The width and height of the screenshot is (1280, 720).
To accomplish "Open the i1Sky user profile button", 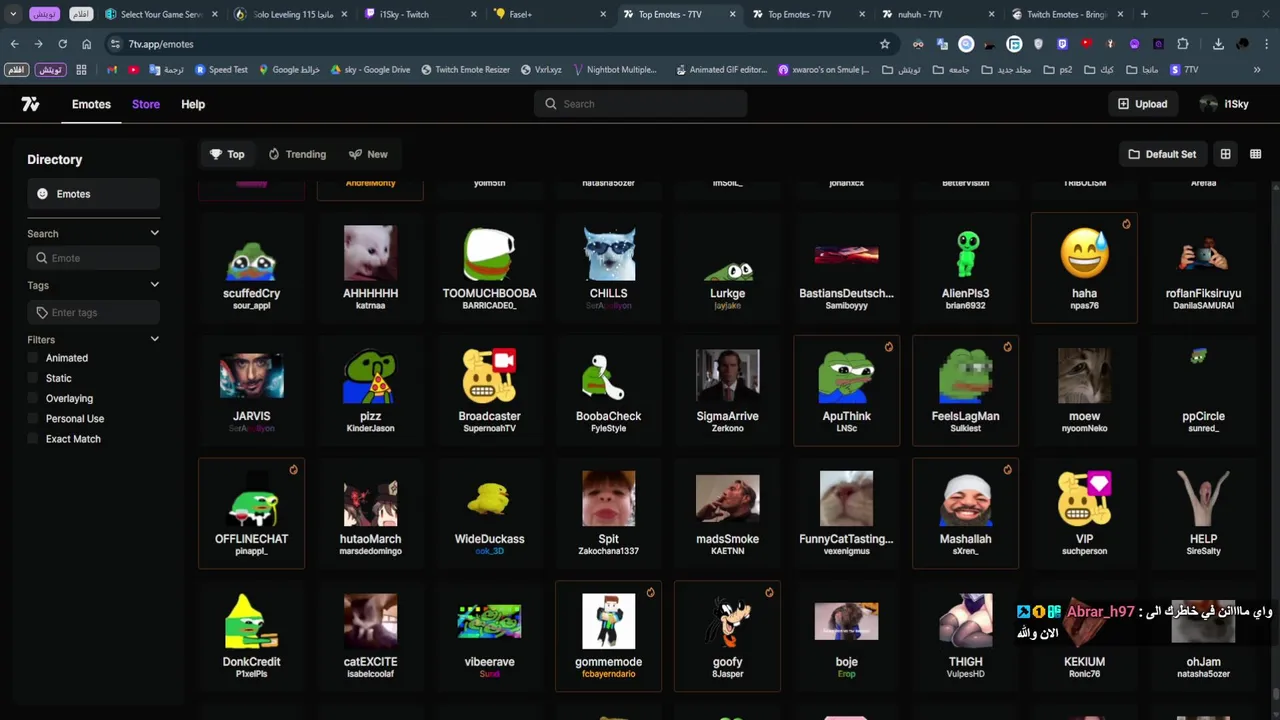I will 1224,104.
